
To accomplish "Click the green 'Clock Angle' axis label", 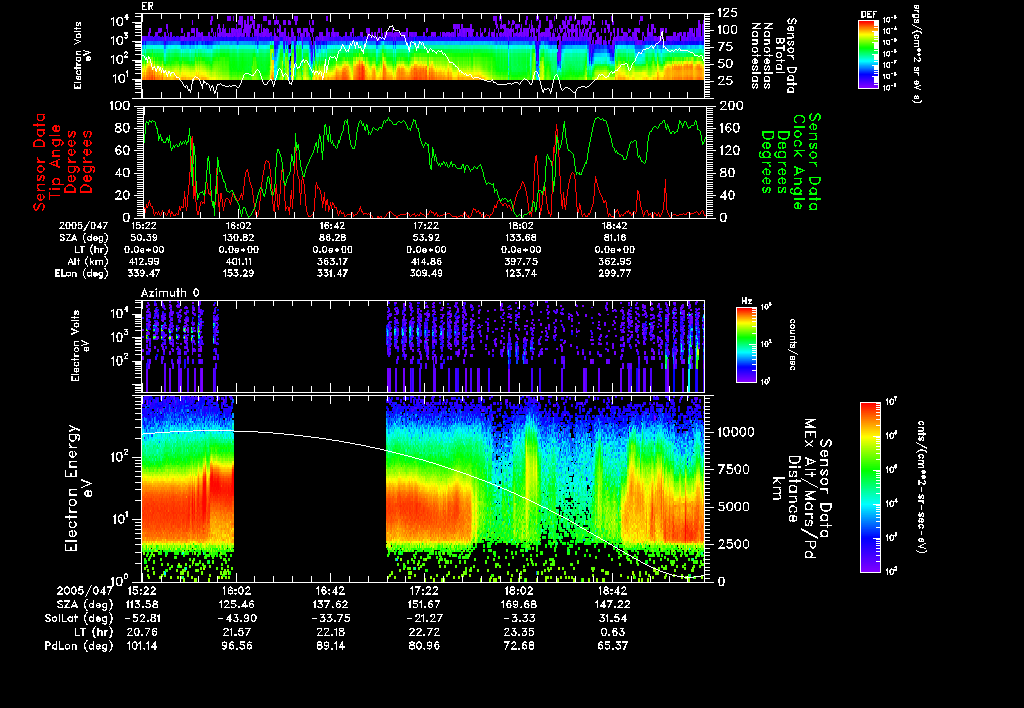I will point(798,161).
